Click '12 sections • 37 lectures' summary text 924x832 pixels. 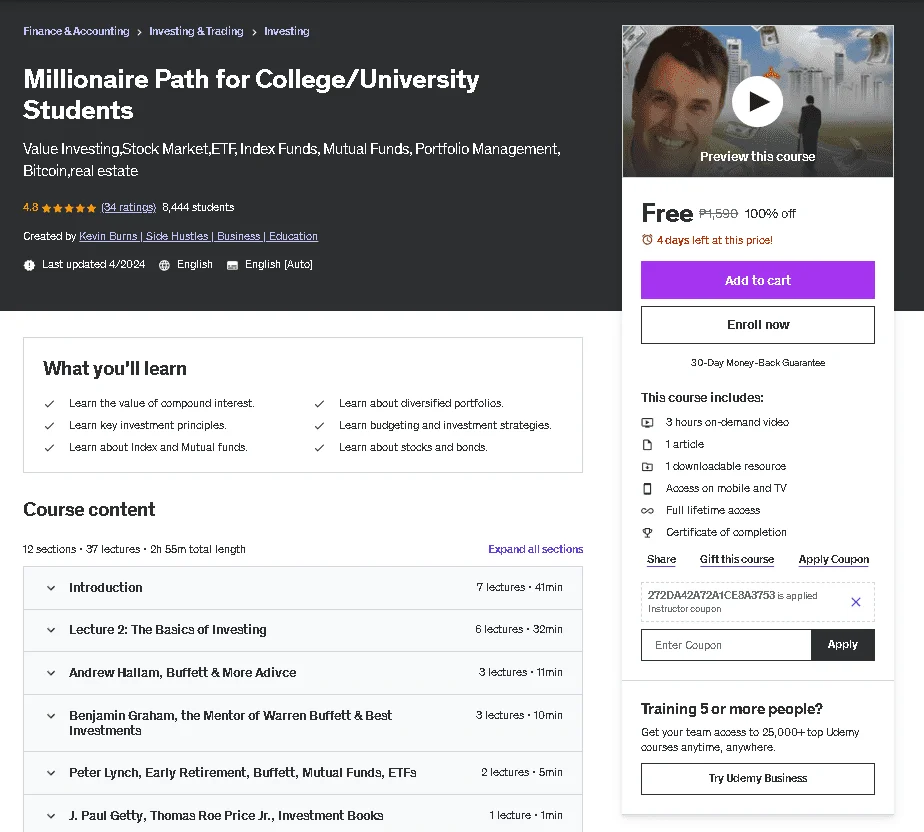click(84, 549)
